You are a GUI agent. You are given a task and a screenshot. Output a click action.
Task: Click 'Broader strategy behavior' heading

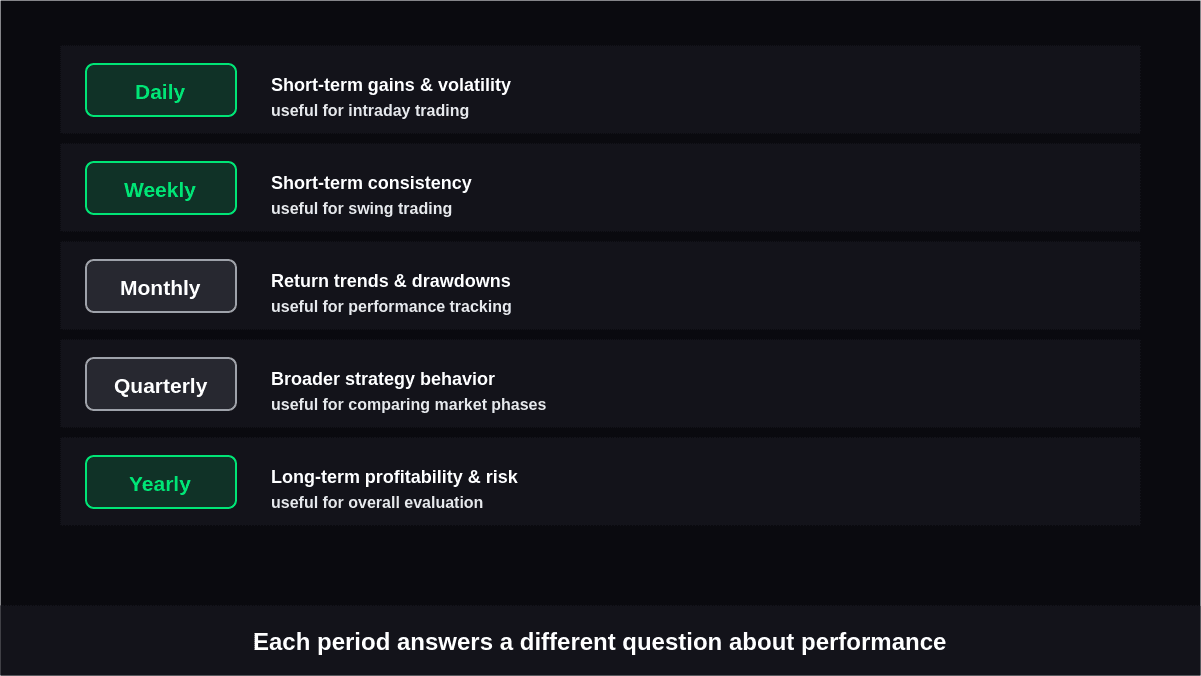[383, 379]
